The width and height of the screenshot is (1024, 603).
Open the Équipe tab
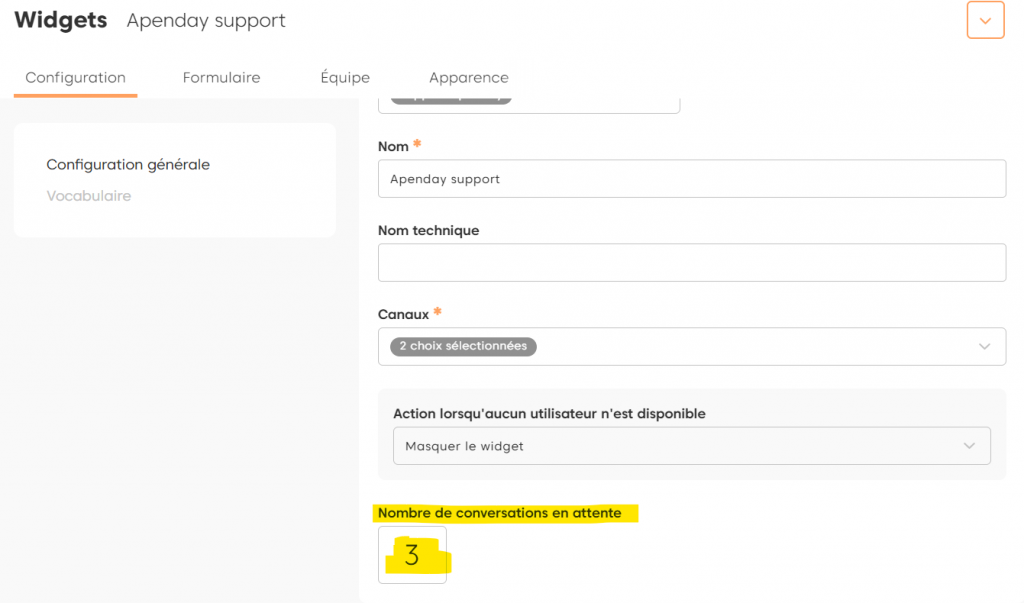tap(345, 78)
